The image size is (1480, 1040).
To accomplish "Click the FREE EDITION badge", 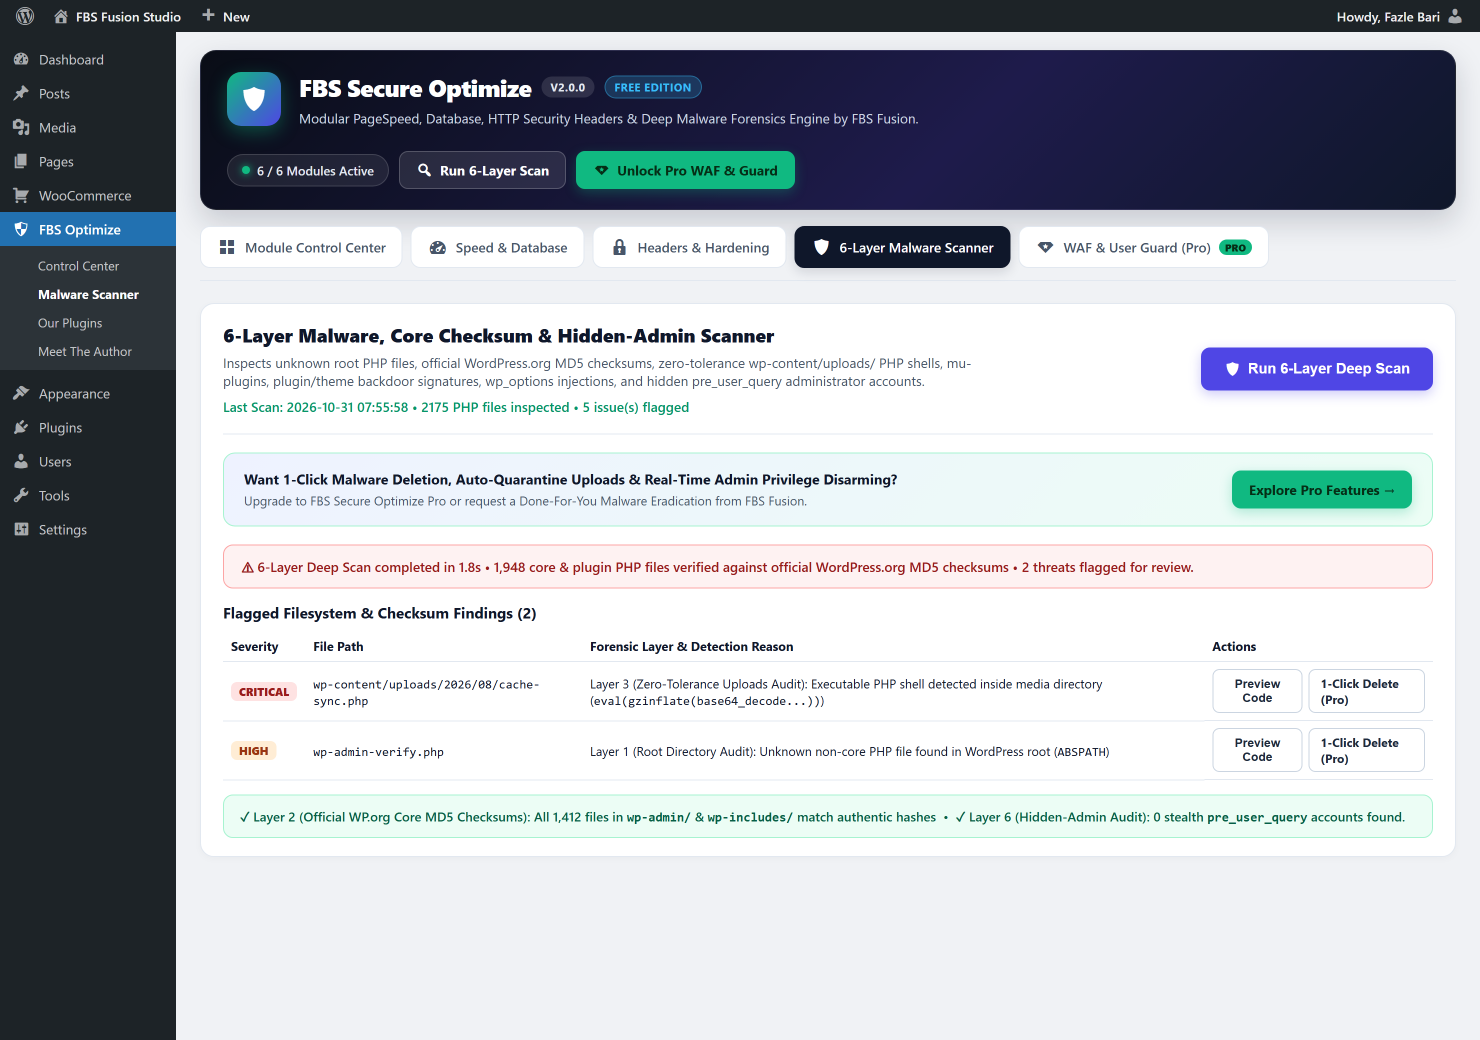I will click(x=653, y=88).
